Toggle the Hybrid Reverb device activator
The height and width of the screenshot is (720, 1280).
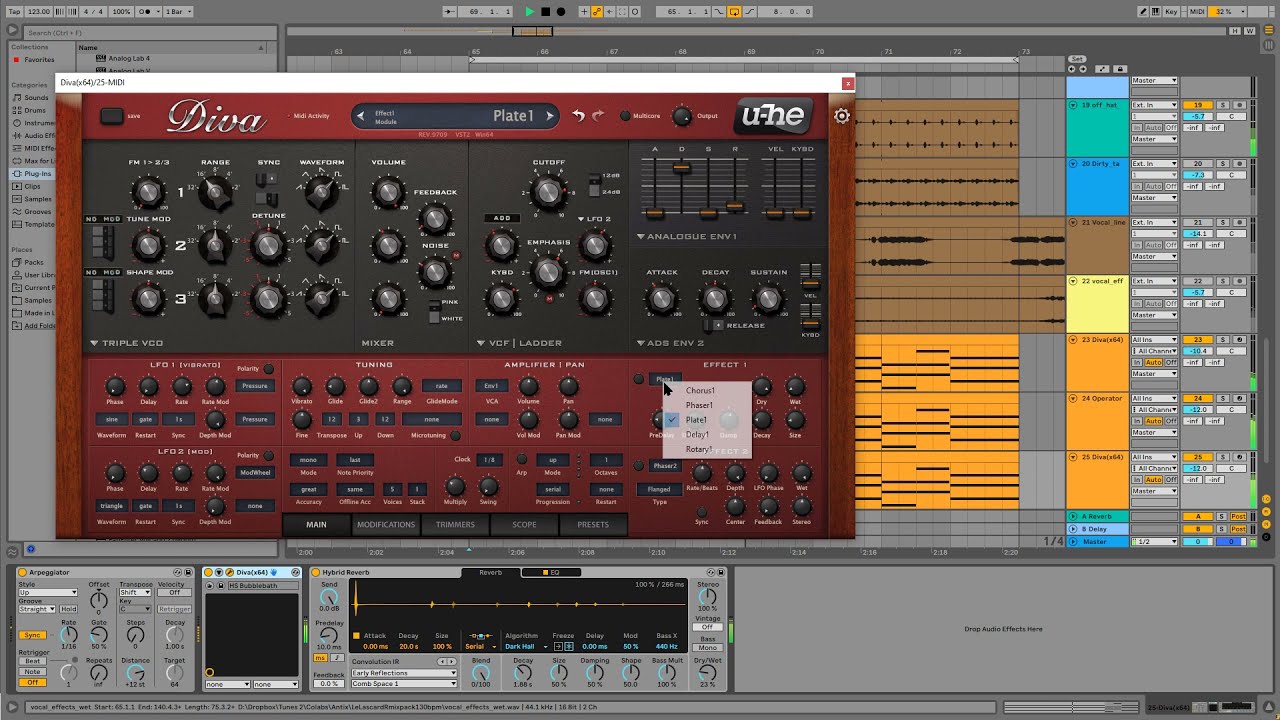click(316, 573)
